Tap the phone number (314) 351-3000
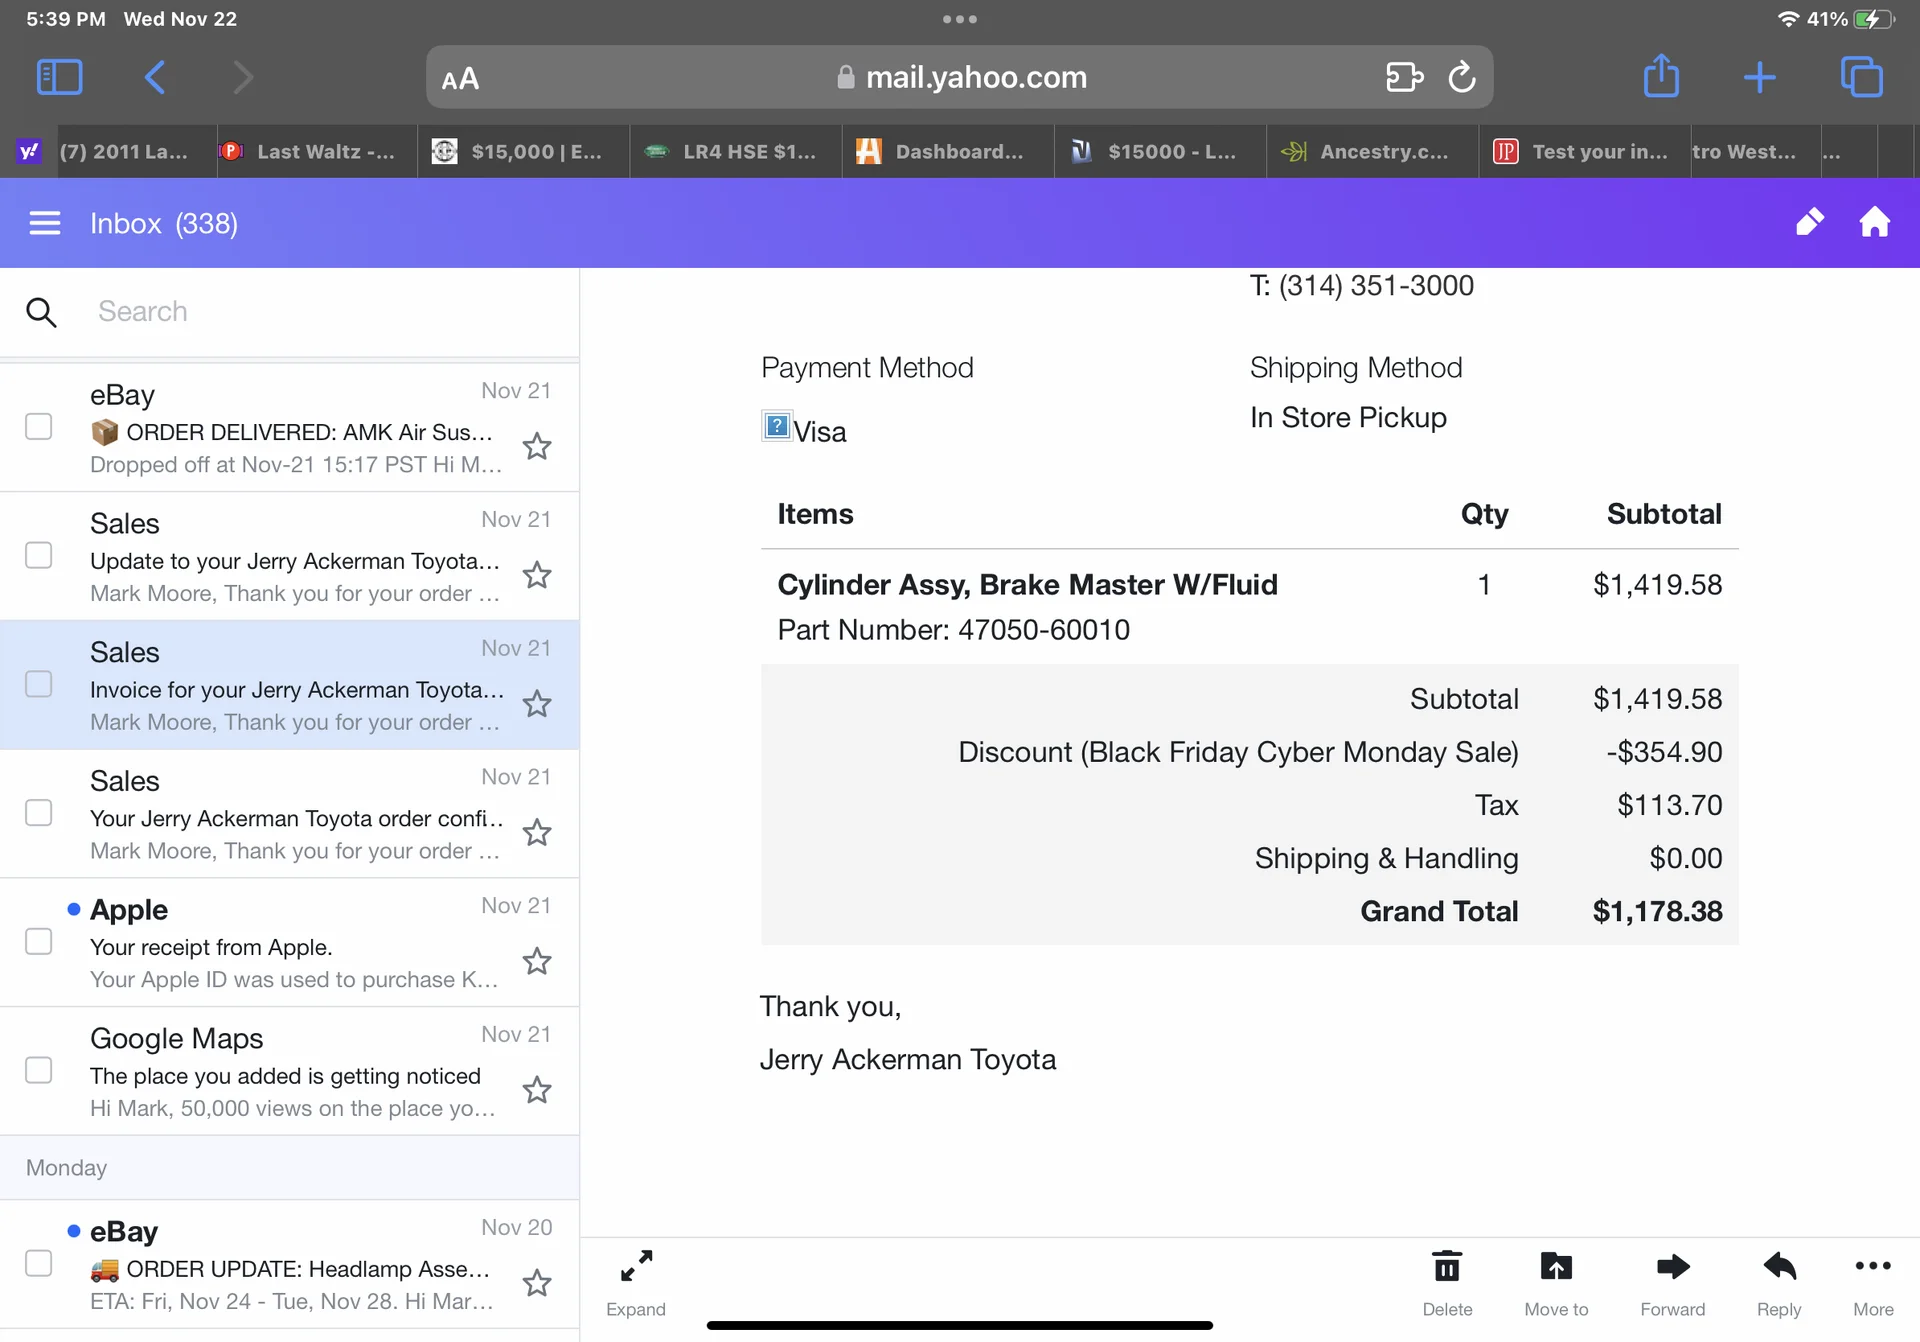1920x1342 pixels. [1376, 286]
